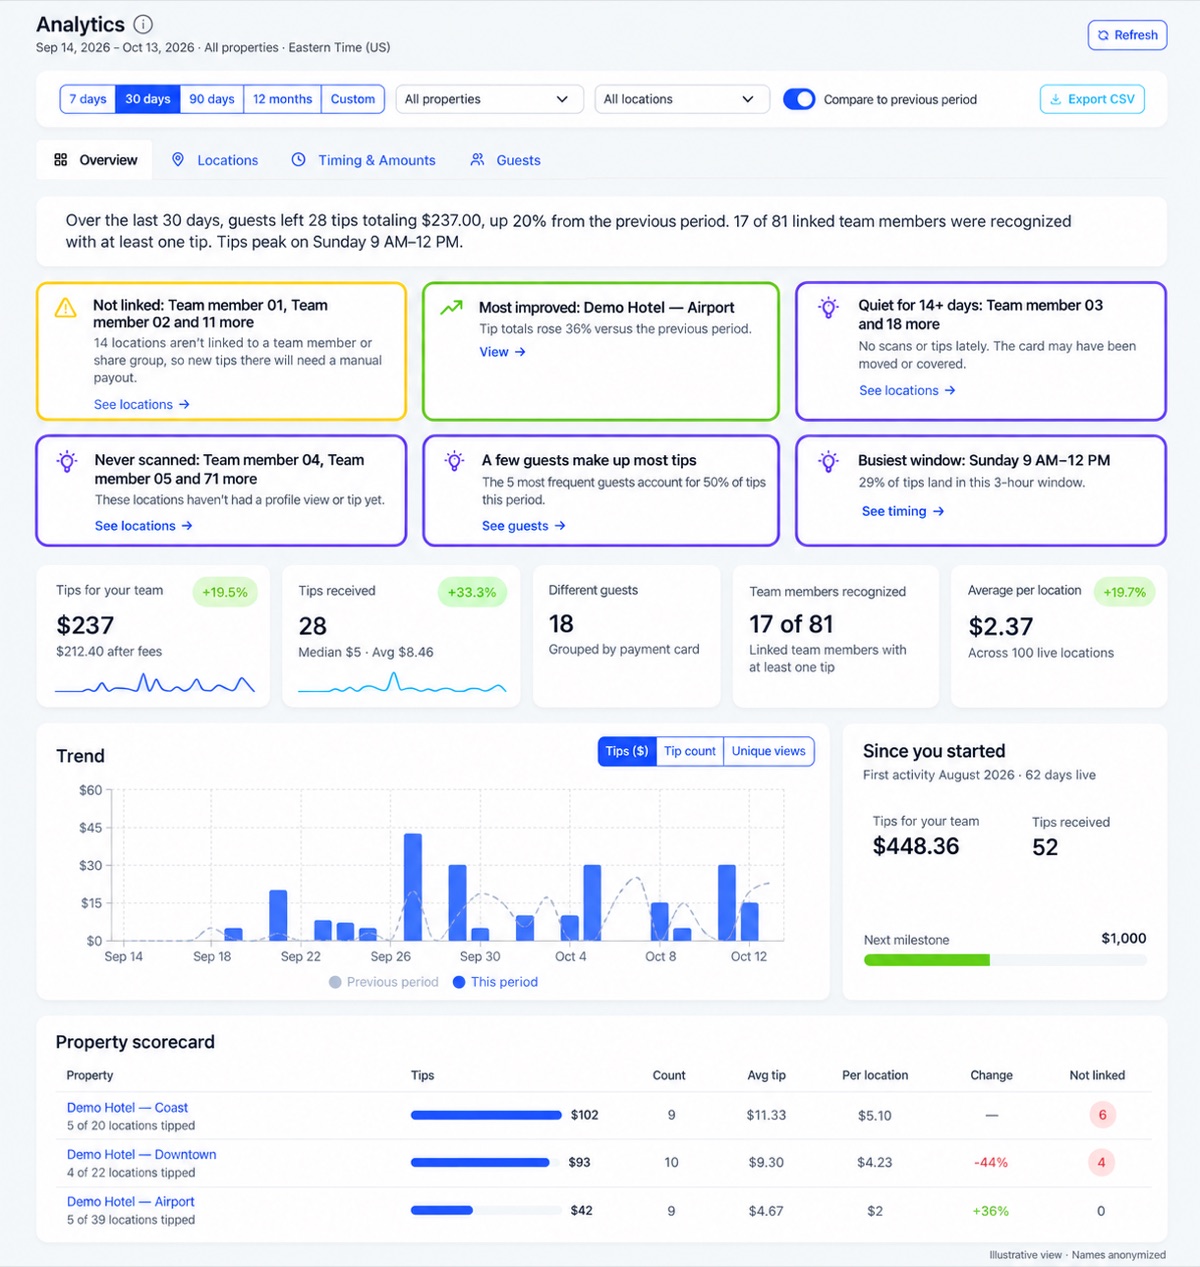
Task: Click the Avg tip column header
Action: tap(766, 1075)
